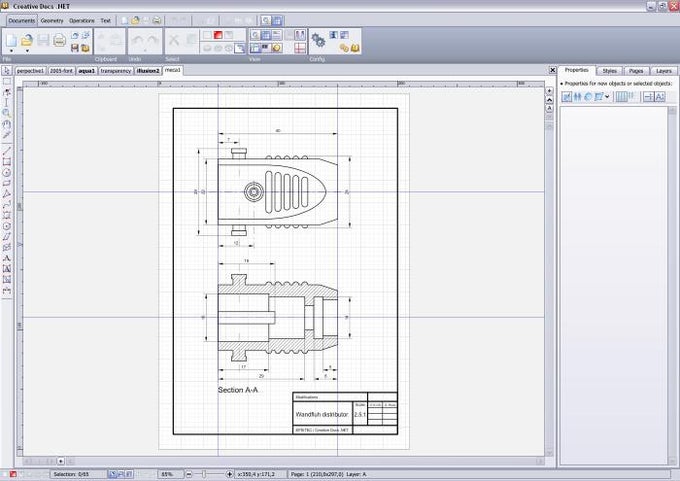Switch to the 2005-font document tab
The width and height of the screenshot is (680, 481).
(61, 71)
